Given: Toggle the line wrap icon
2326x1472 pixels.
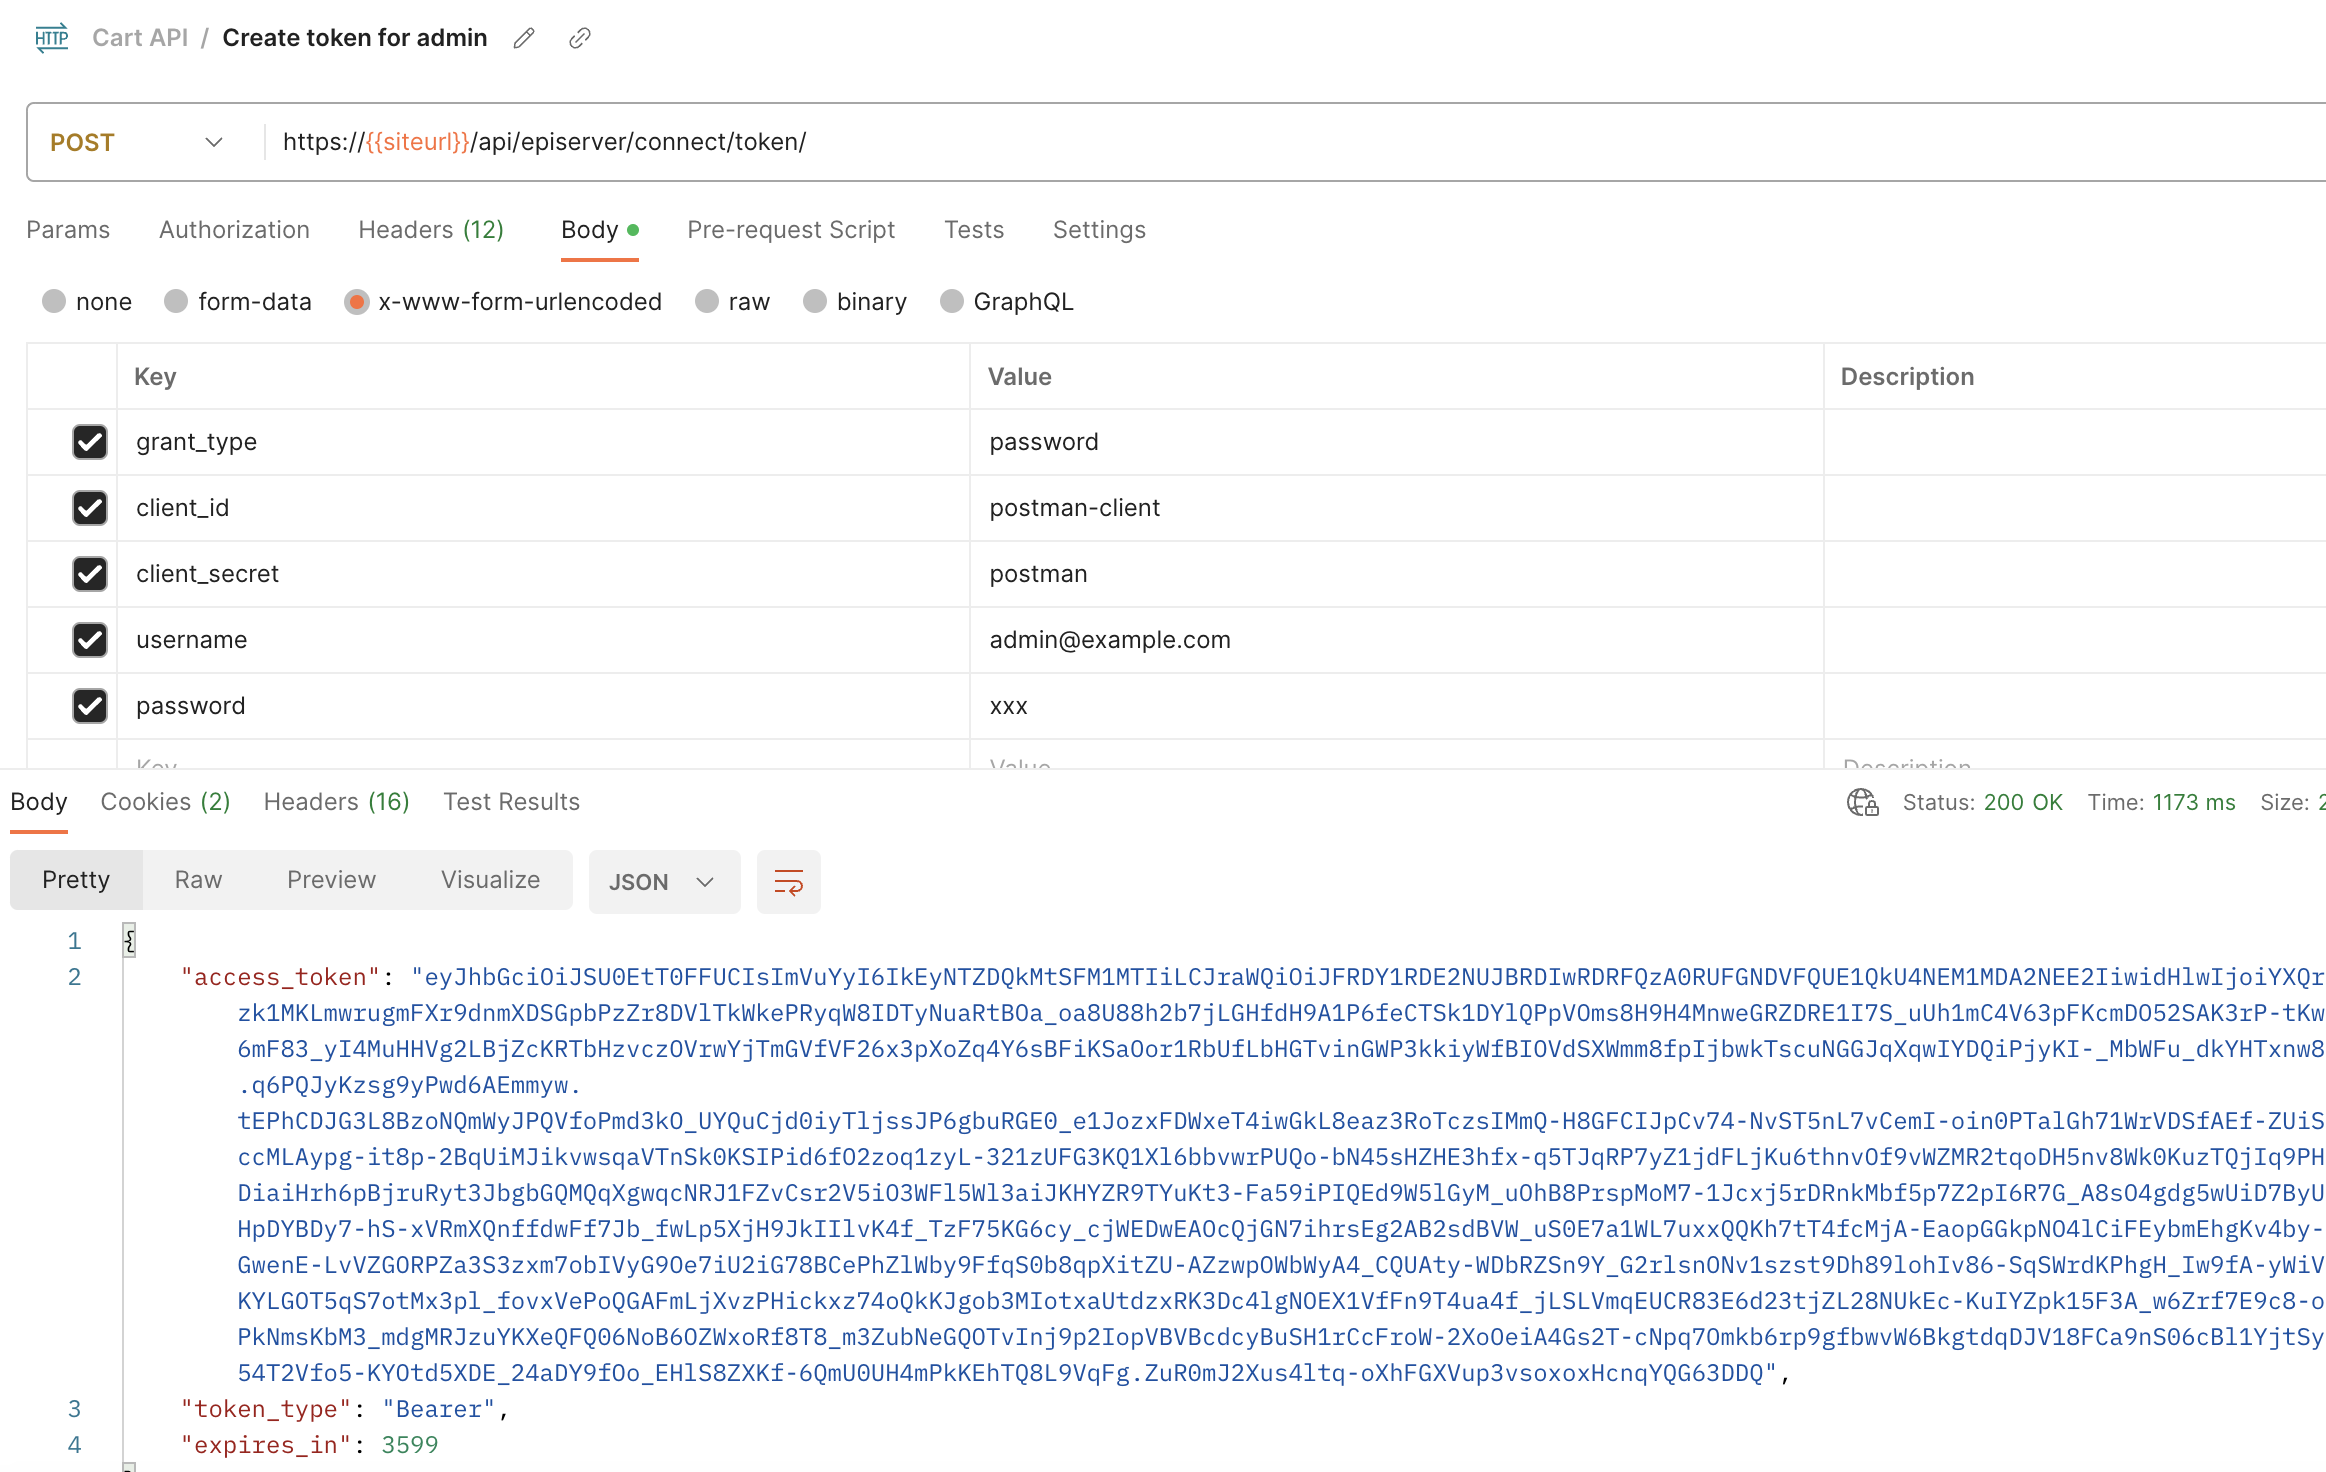Looking at the screenshot, I should 788,882.
